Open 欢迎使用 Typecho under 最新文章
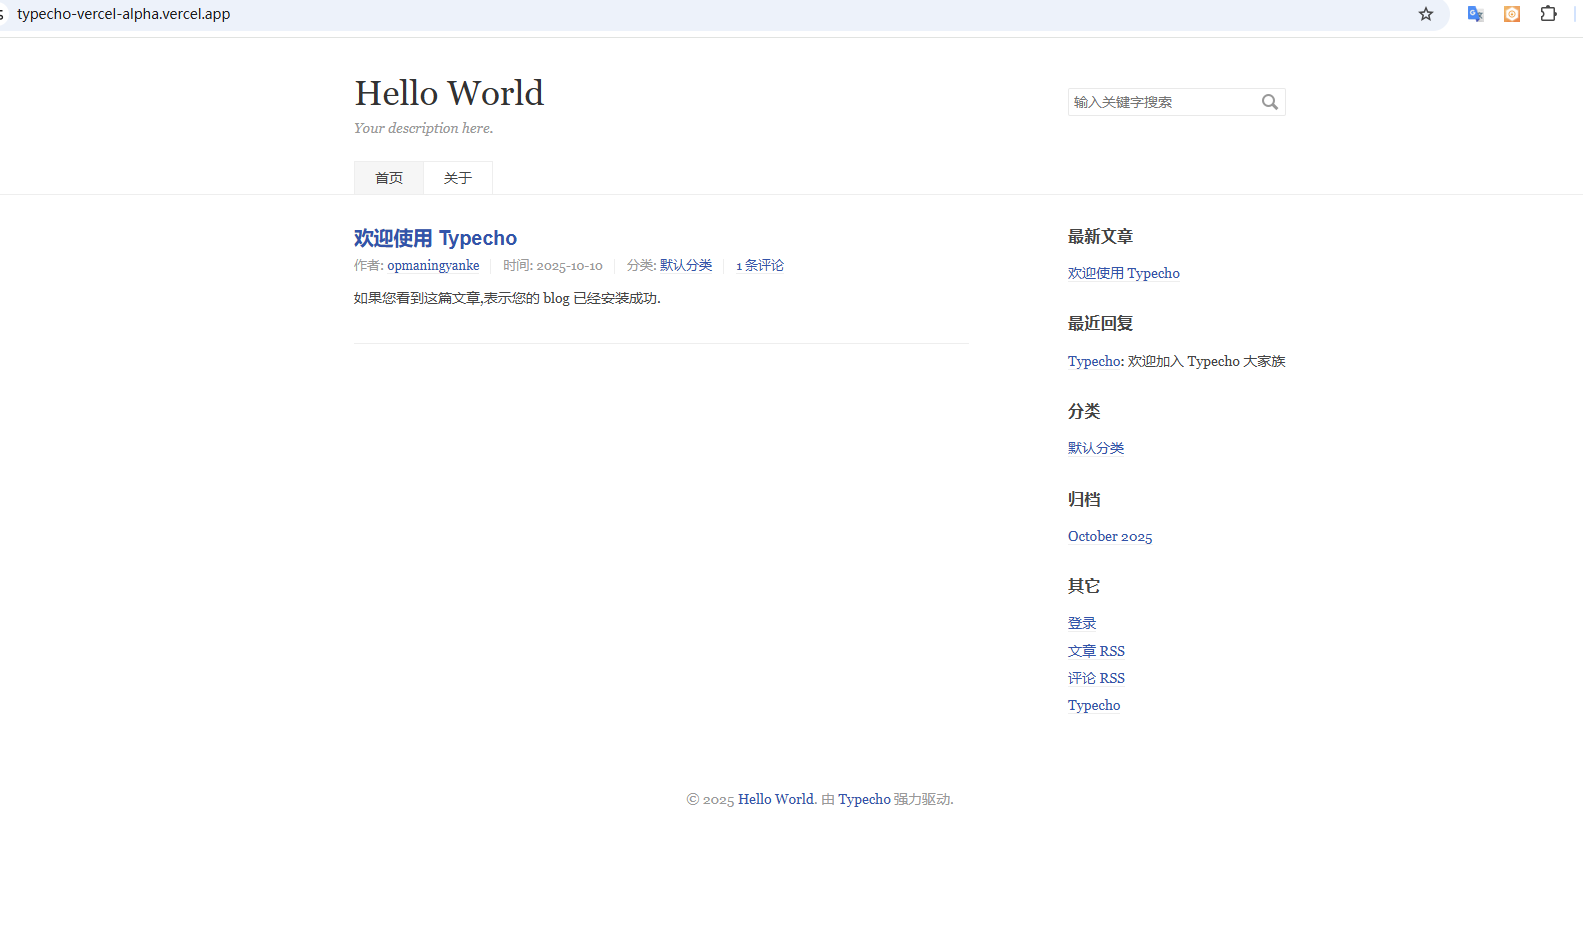 pyautogui.click(x=1123, y=274)
